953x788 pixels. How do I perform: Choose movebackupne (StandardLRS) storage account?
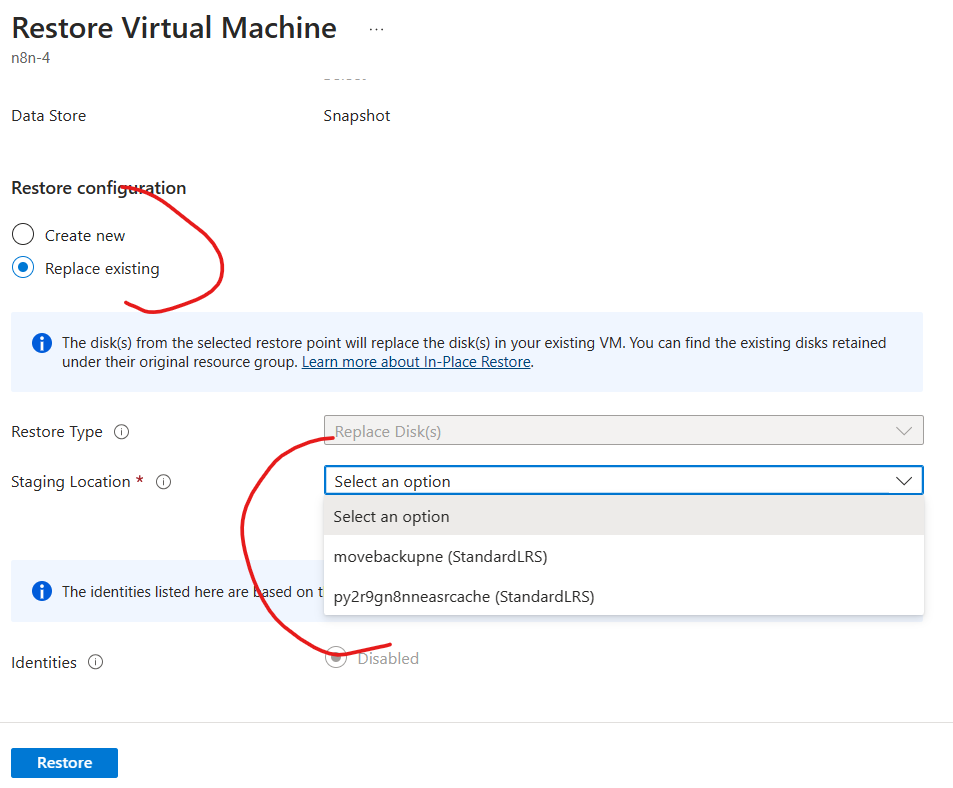(441, 556)
